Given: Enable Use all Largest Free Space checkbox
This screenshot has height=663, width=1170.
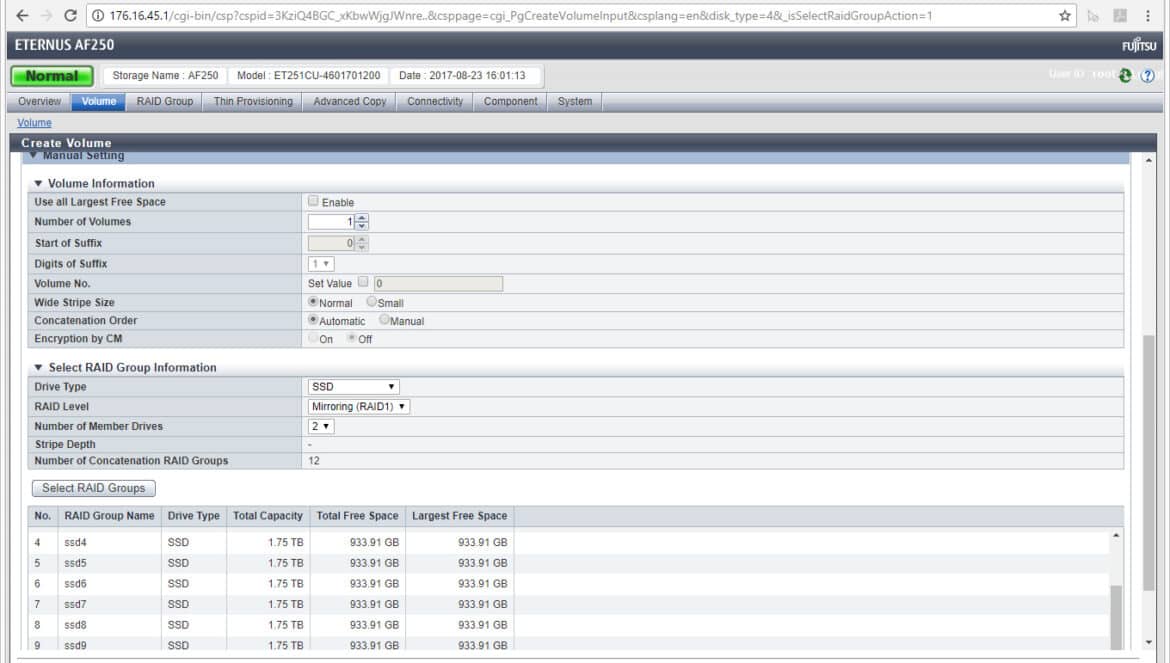Looking at the screenshot, I should 313,201.
